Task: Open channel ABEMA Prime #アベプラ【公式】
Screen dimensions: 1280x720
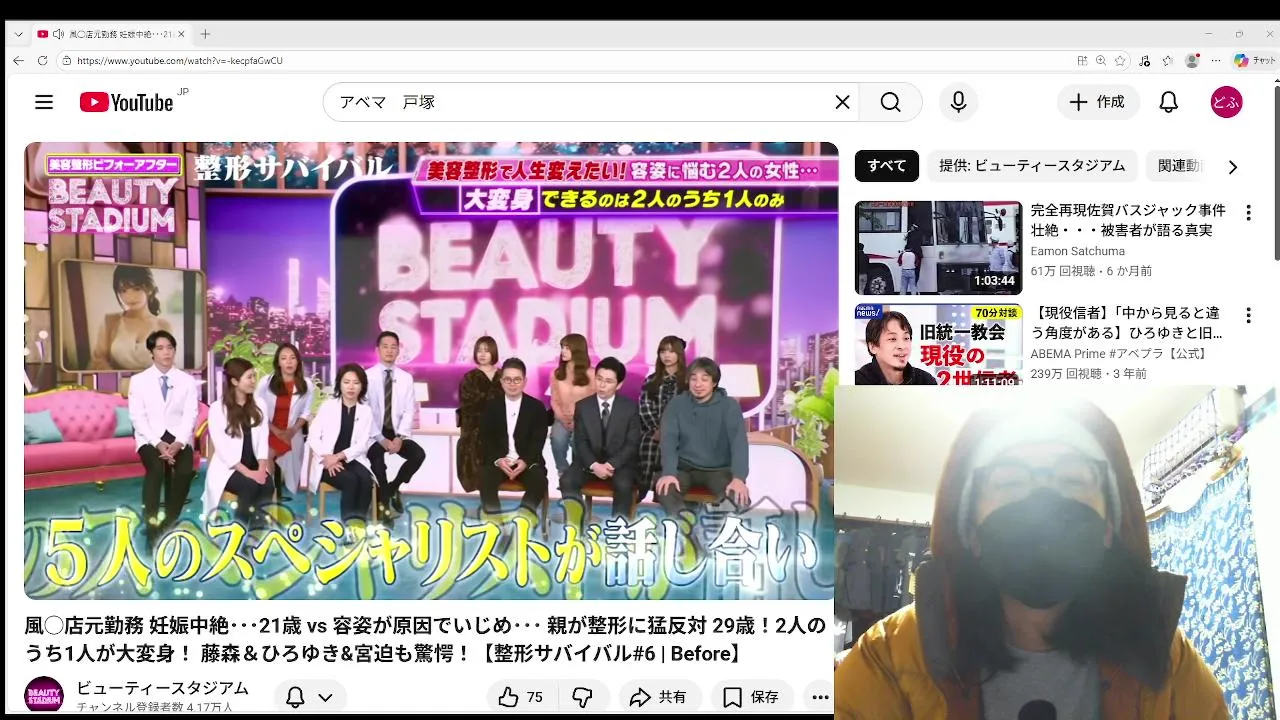Action: point(1120,354)
